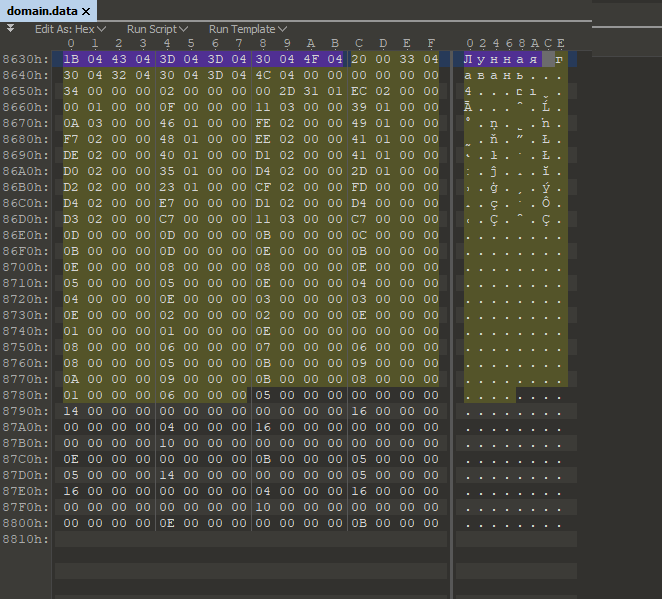Close the domain.data tab
Viewport: 662px width, 599px height.
point(86,11)
